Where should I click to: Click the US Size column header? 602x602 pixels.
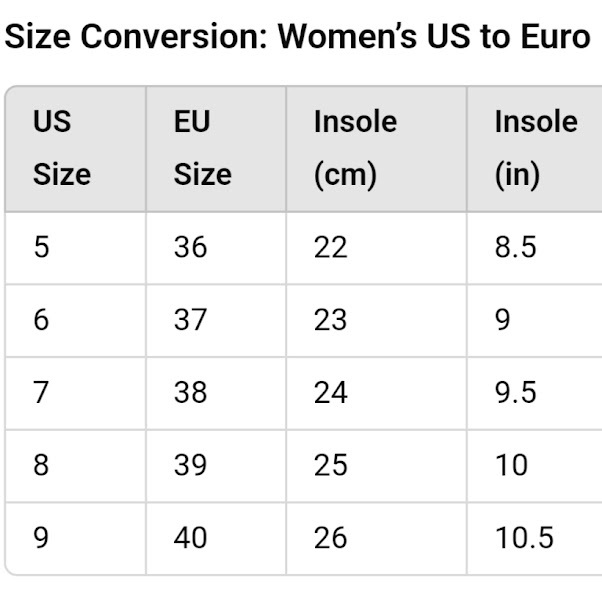coord(62,148)
